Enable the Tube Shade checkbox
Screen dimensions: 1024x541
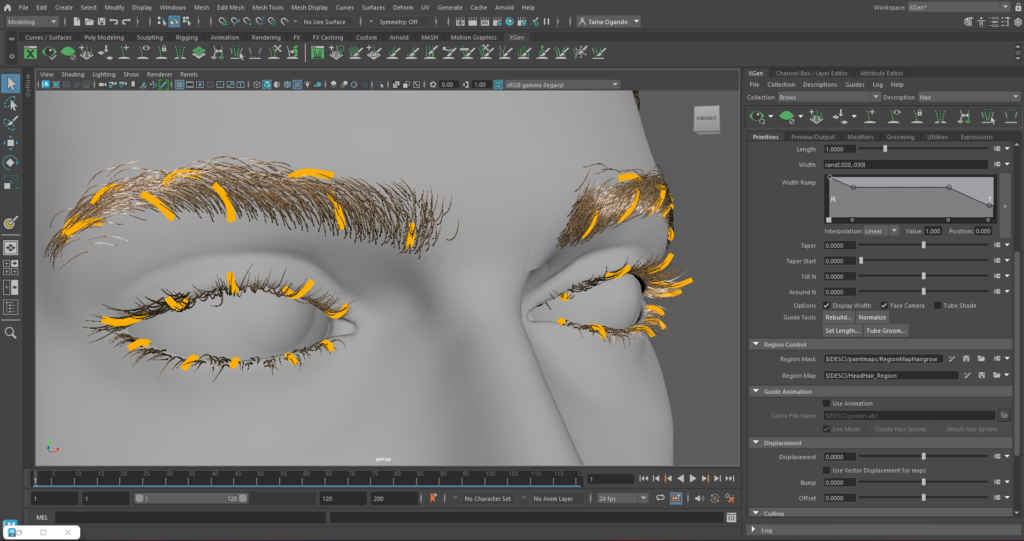pos(937,305)
